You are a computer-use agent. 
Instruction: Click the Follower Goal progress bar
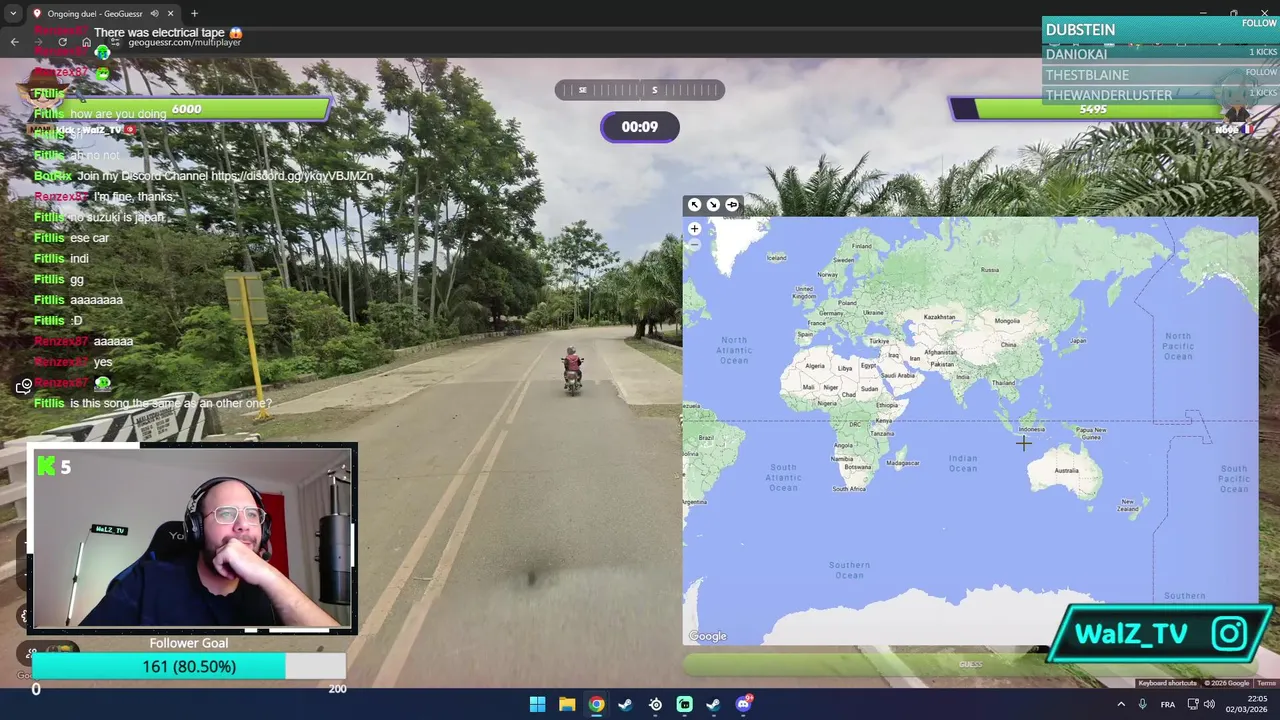189,666
